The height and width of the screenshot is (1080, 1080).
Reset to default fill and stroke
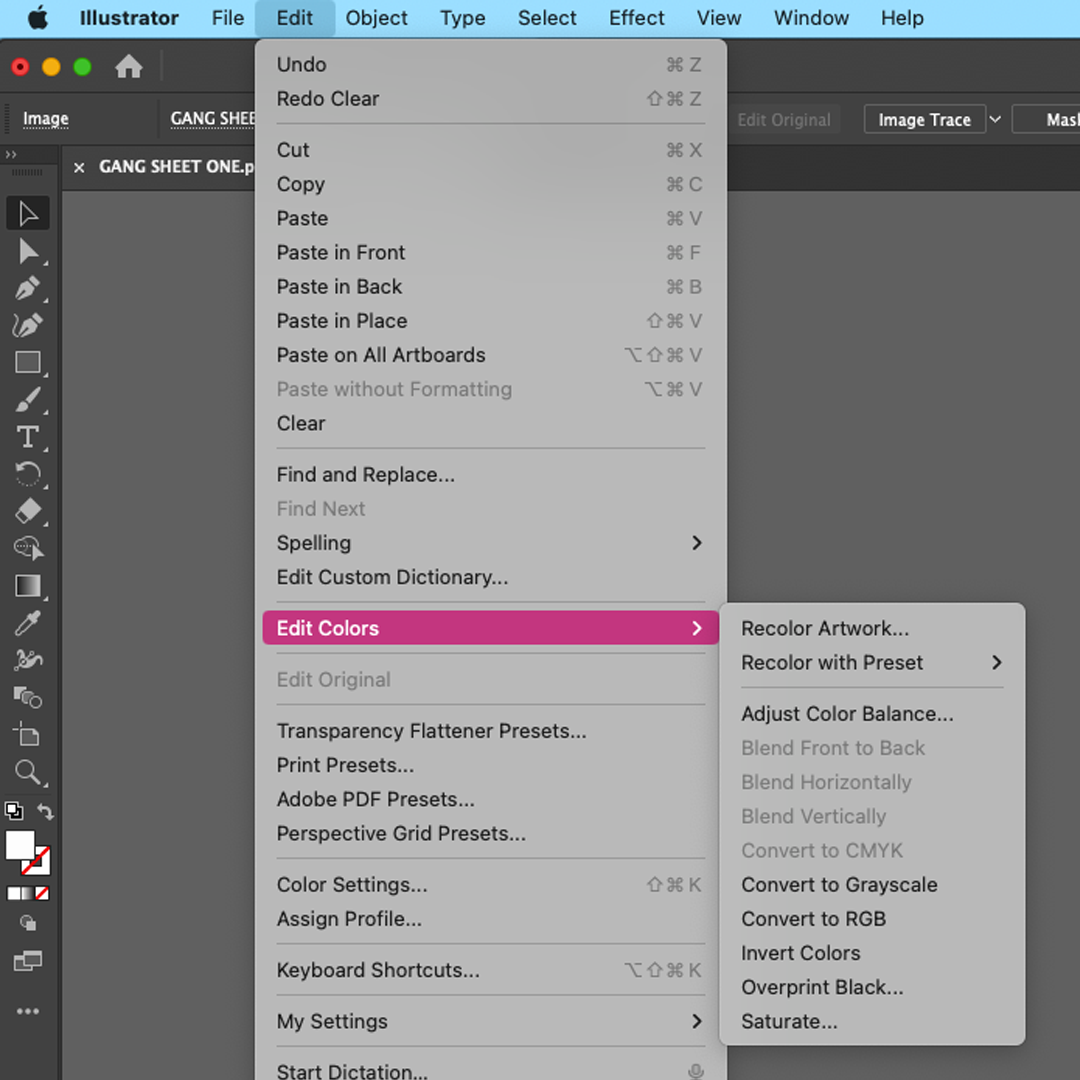(14, 812)
